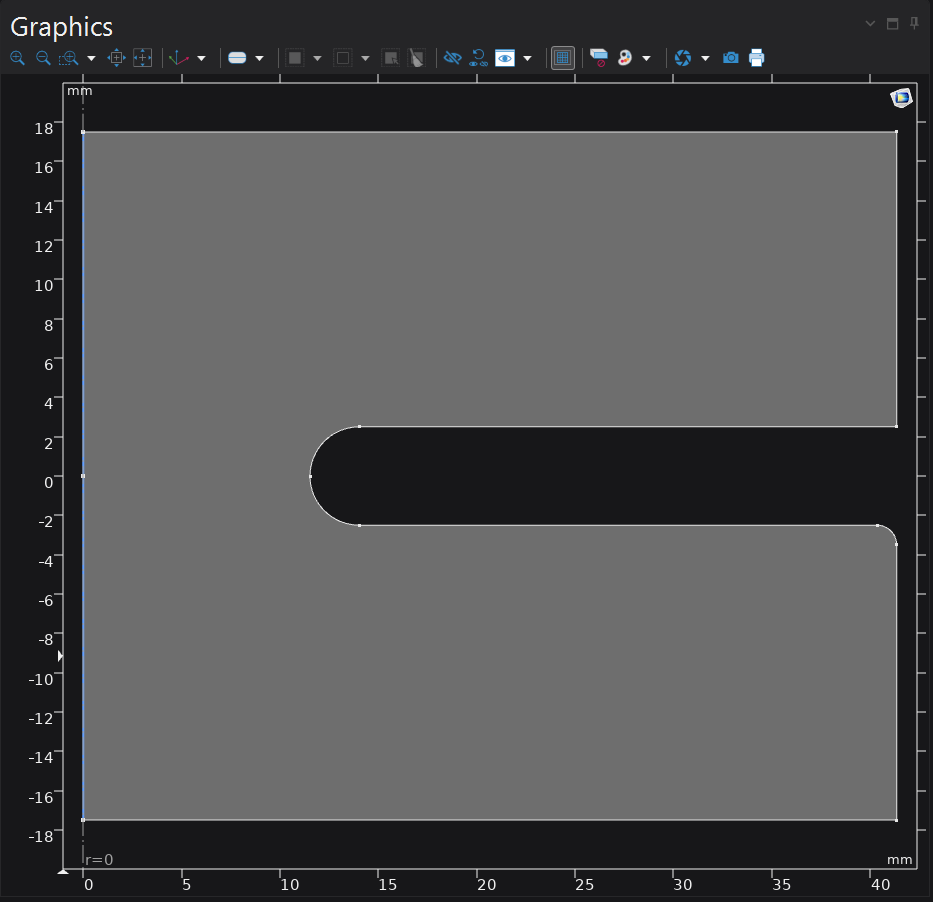
Task: Click the COMSOL logo in canvas corner
Action: coord(901,97)
